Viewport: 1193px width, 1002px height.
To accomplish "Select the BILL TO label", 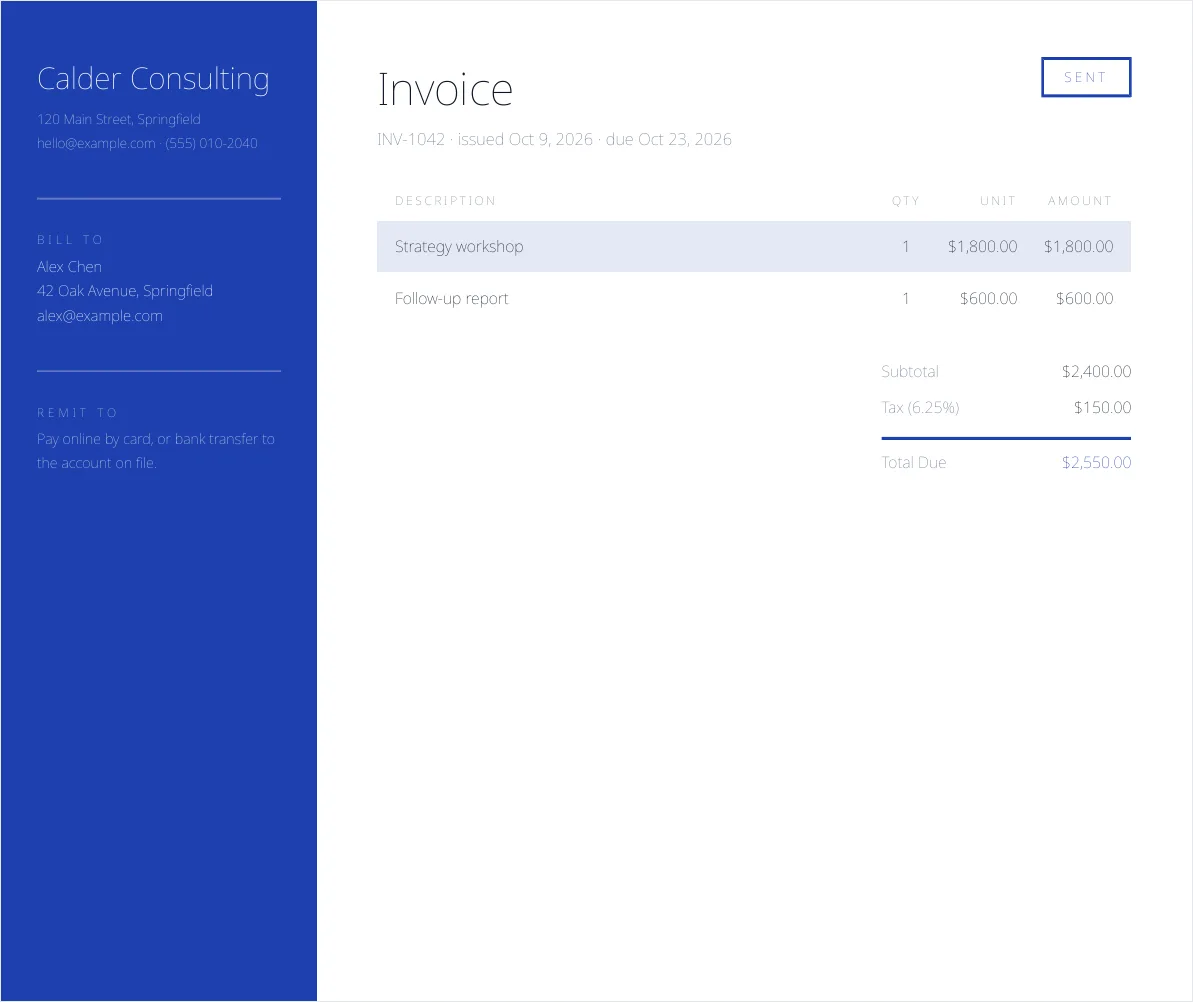I will [x=70, y=240].
